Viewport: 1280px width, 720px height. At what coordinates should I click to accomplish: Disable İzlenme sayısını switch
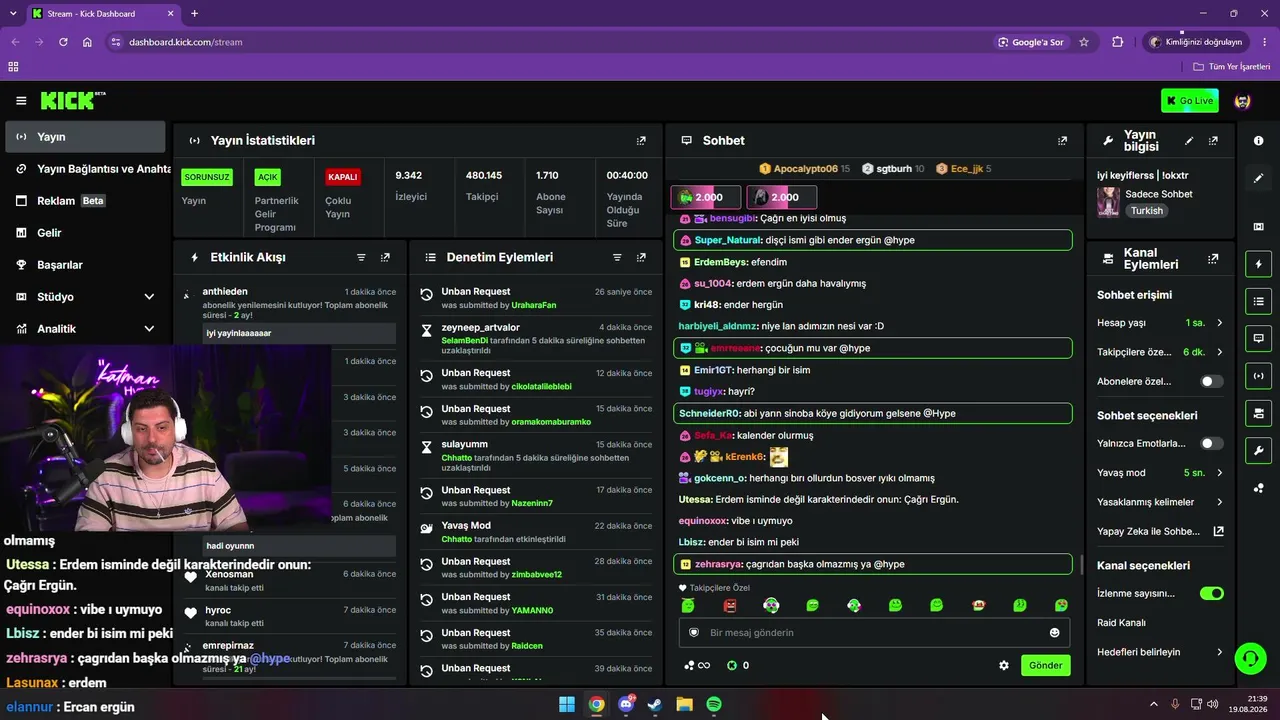click(x=1211, y=593)
